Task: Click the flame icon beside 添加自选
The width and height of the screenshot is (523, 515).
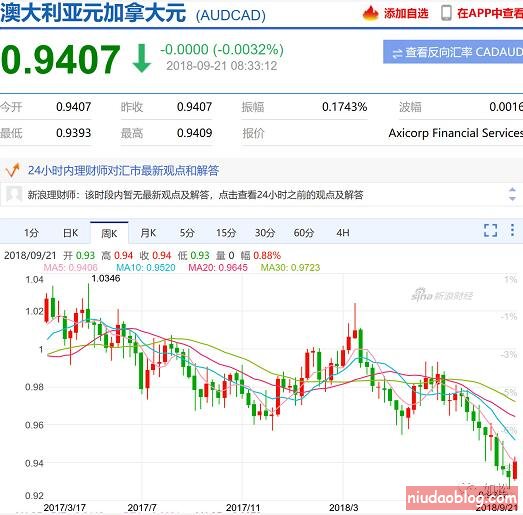Action: click(371, 13)
